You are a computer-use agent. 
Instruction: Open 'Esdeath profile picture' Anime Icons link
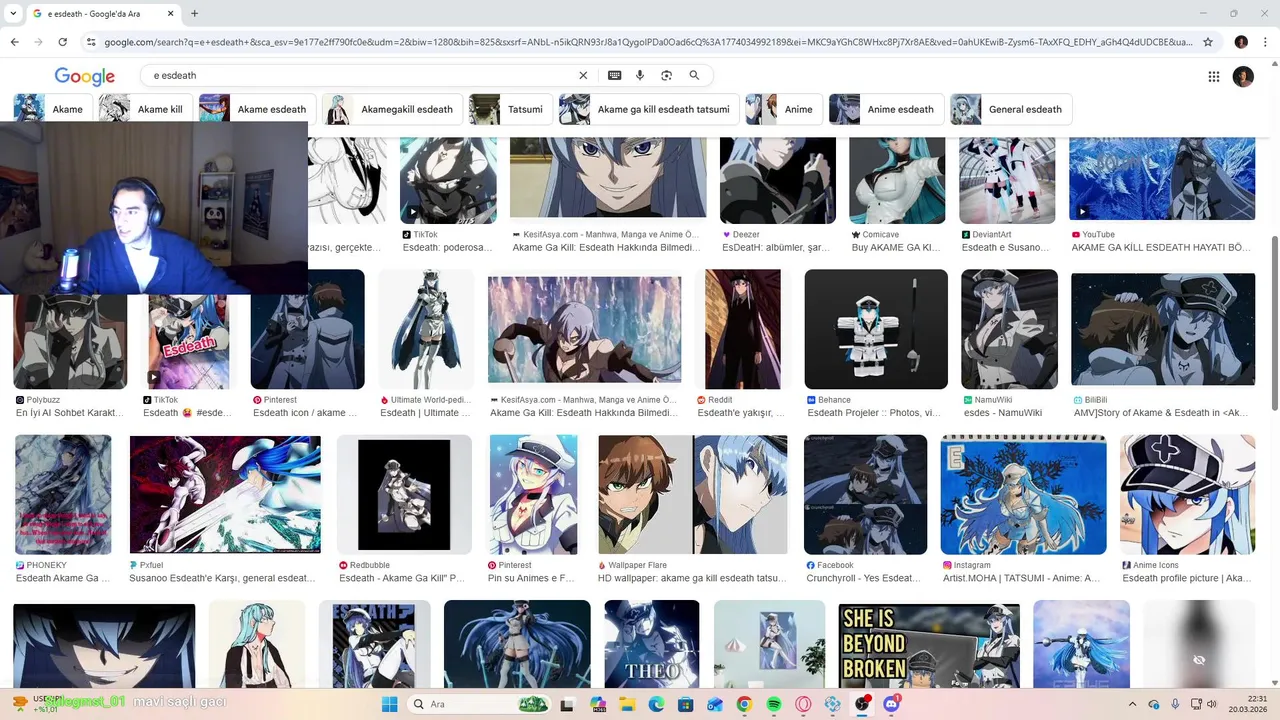tap(1187, 578)
